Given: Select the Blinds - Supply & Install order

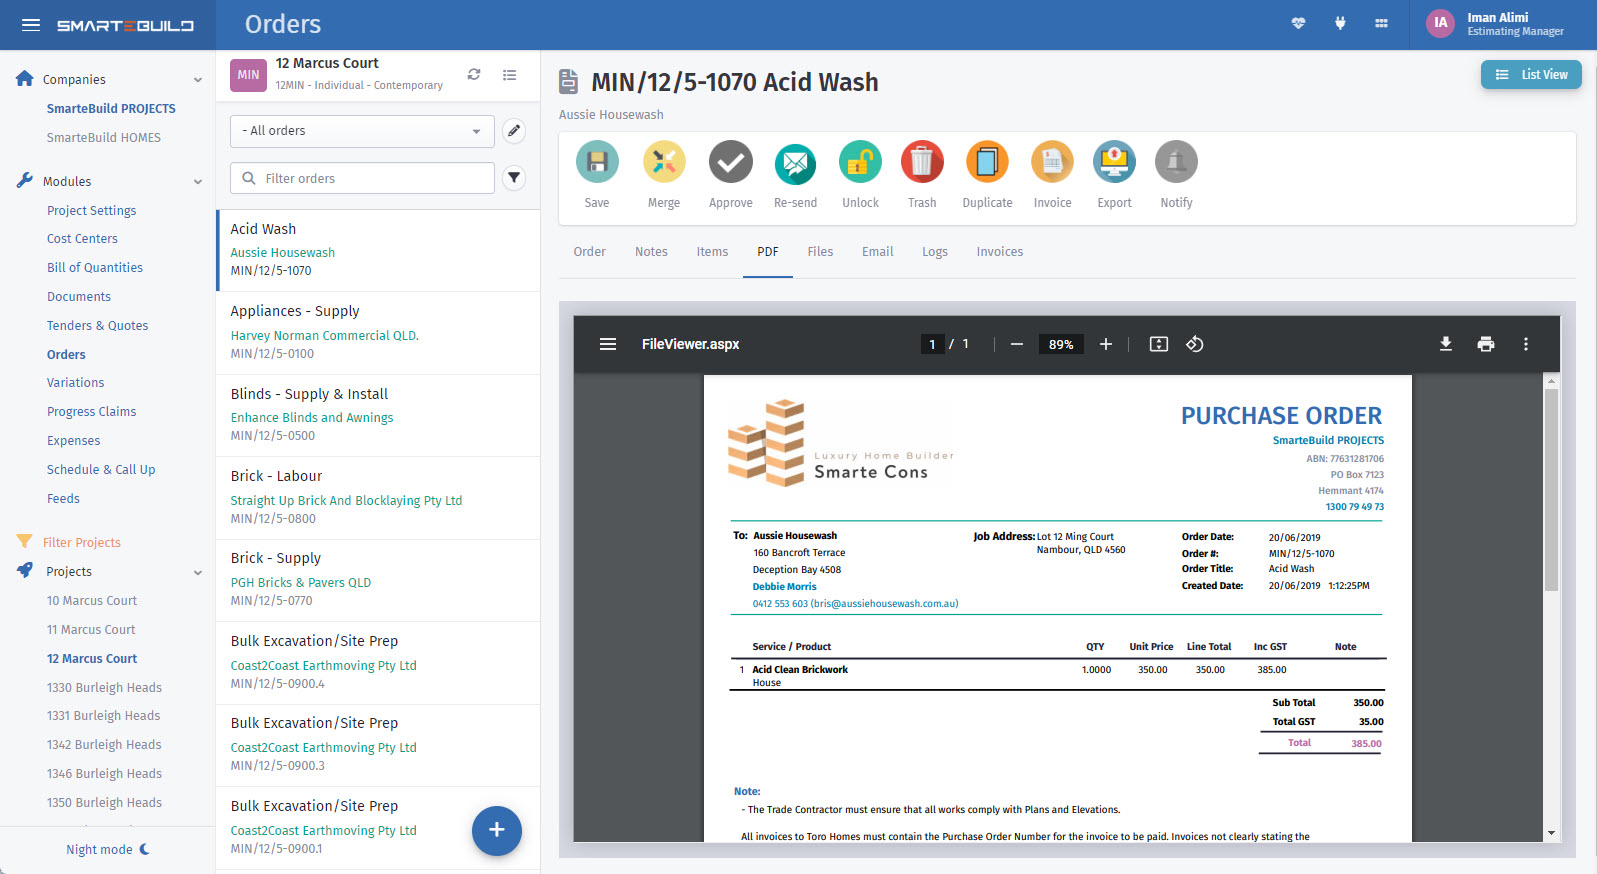Looking at the screenshot, I should coord(378,416).
